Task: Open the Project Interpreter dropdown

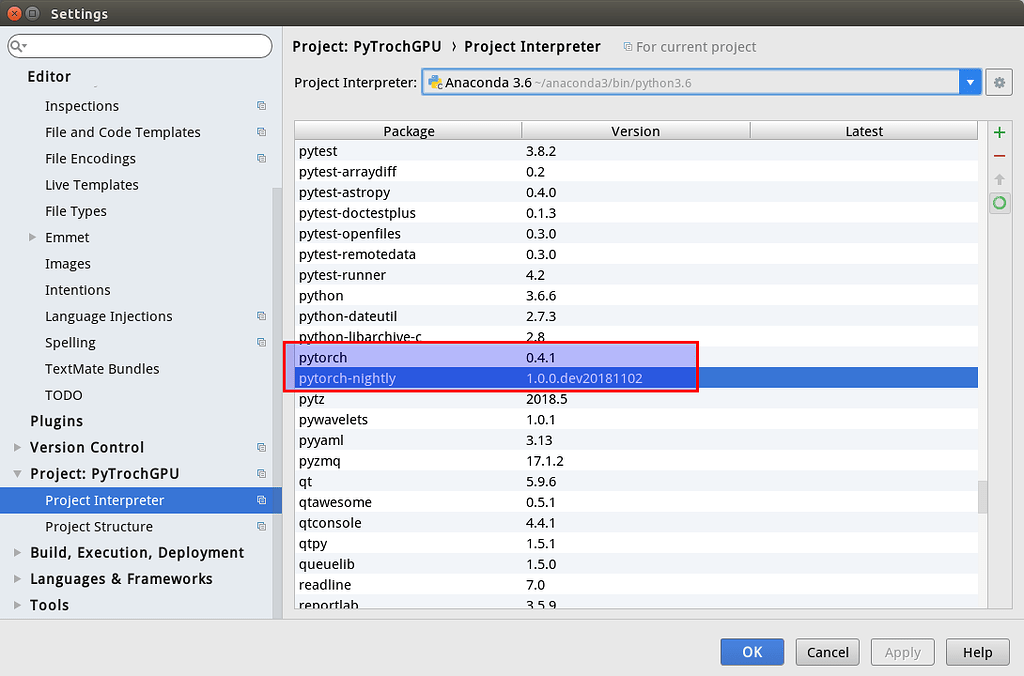Action: pos(968,82)
